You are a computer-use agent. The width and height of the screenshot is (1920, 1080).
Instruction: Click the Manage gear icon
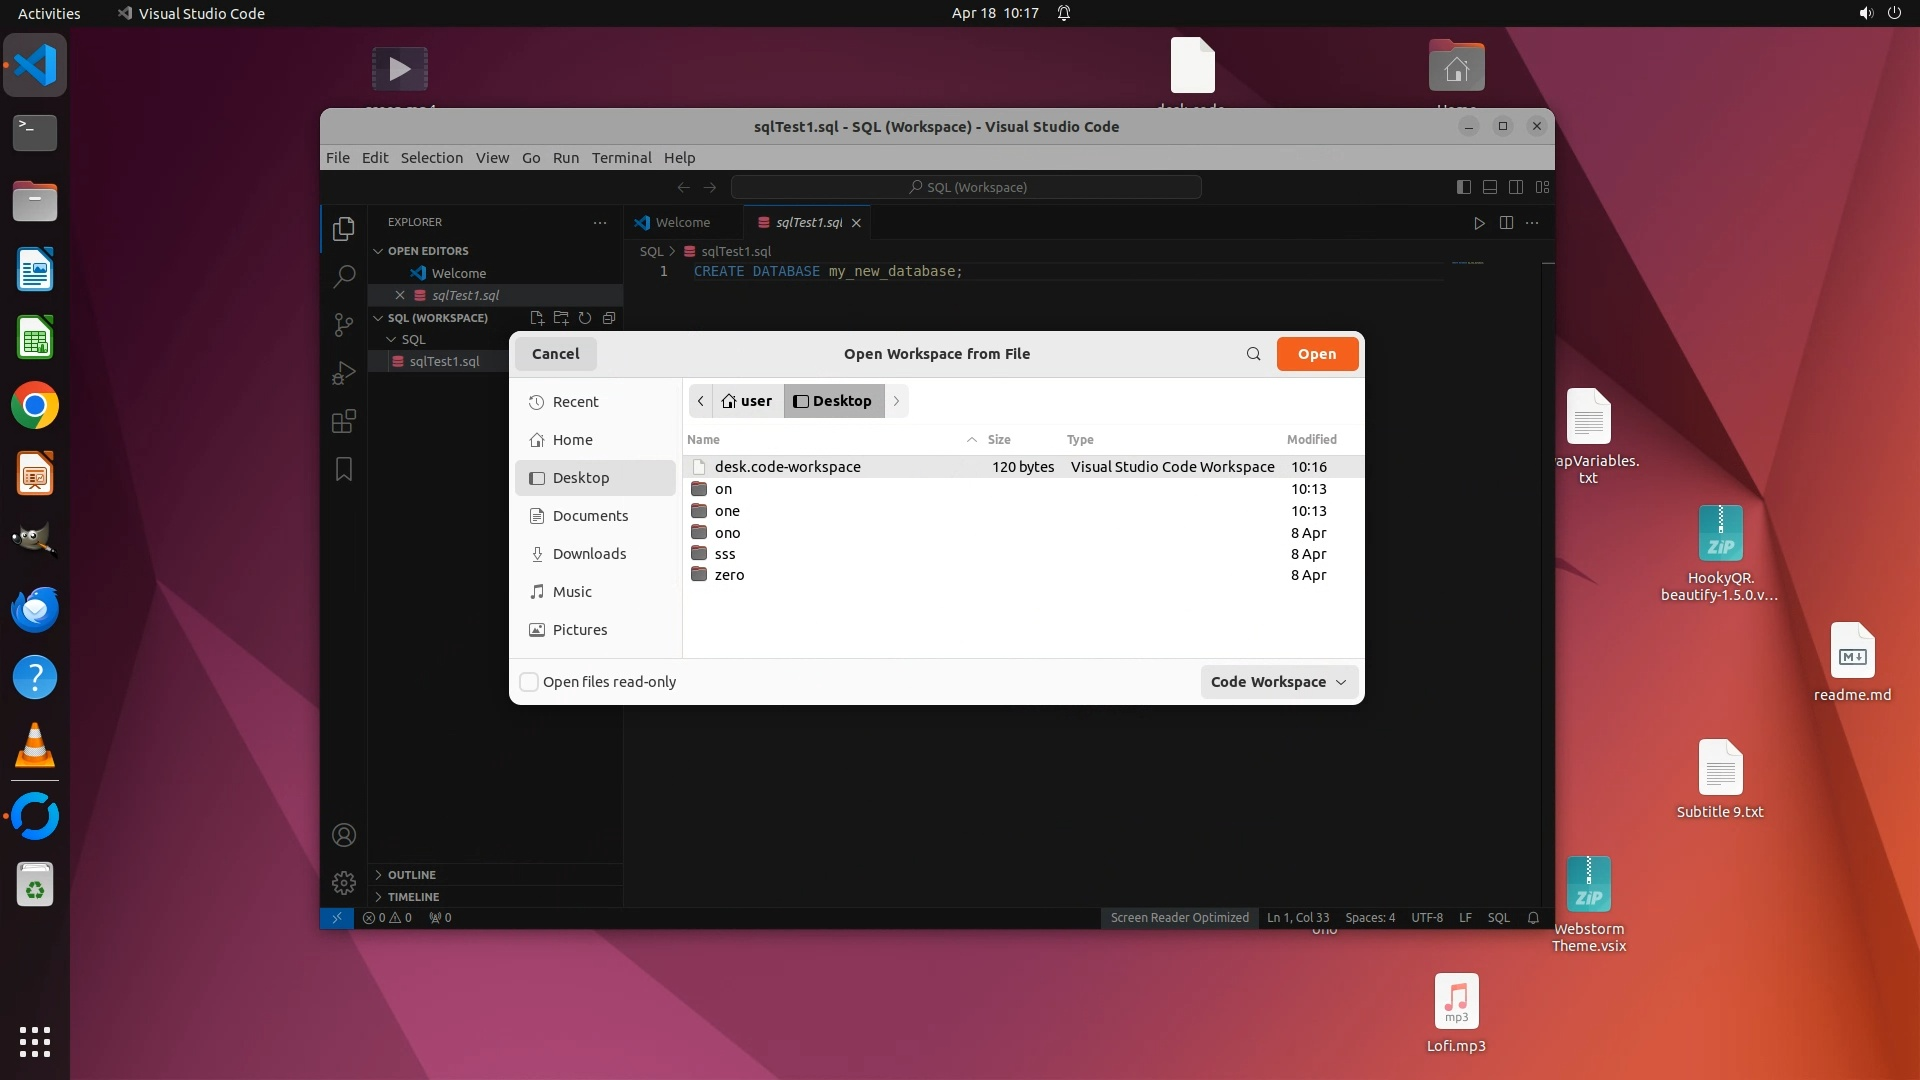click(343, 882)
